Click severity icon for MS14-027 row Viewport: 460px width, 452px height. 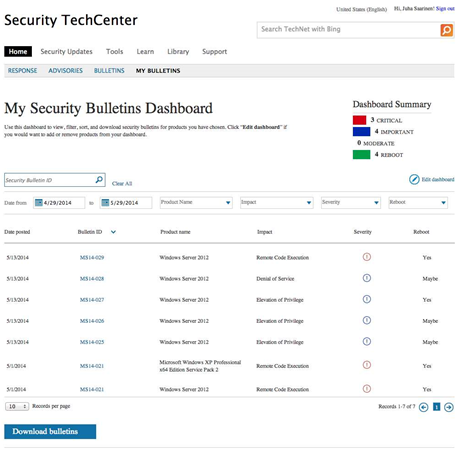pyautogui.click(x=367, y=299)
